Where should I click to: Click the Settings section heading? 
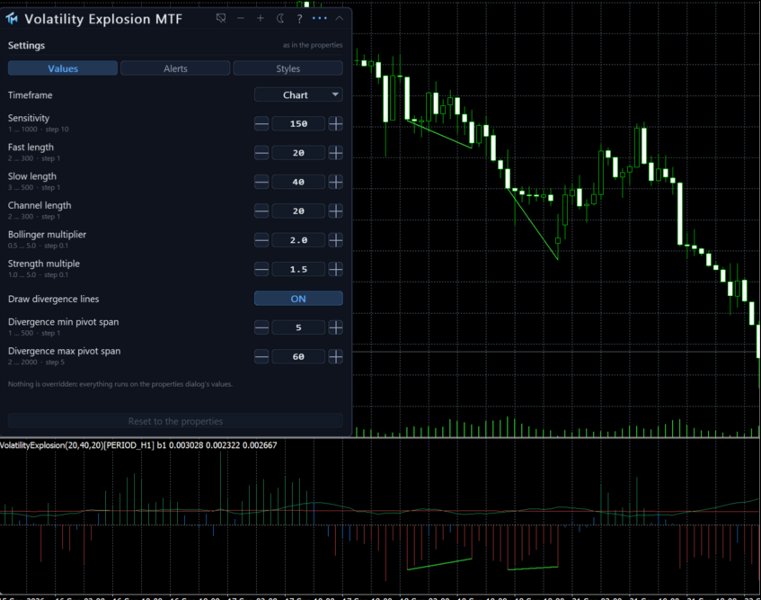pyautogui.click(x=26, y=45)
